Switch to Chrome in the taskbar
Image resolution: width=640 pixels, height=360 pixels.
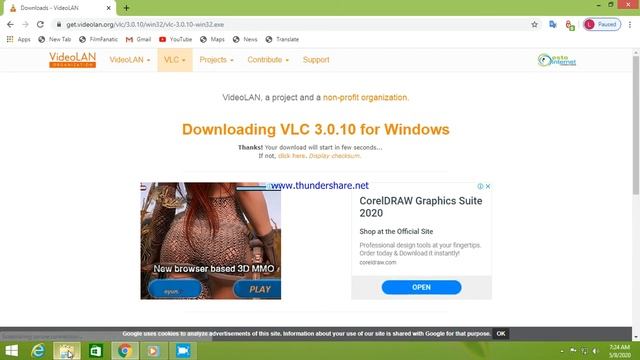pos(125,351)
